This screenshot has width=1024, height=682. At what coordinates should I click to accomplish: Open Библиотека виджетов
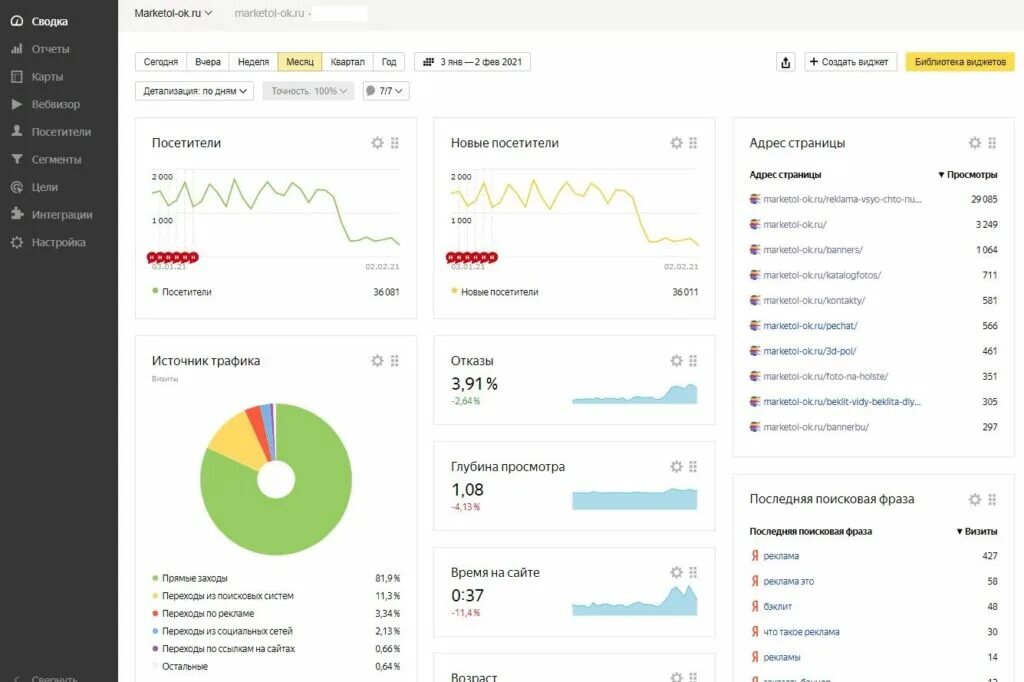coord(960,62)
